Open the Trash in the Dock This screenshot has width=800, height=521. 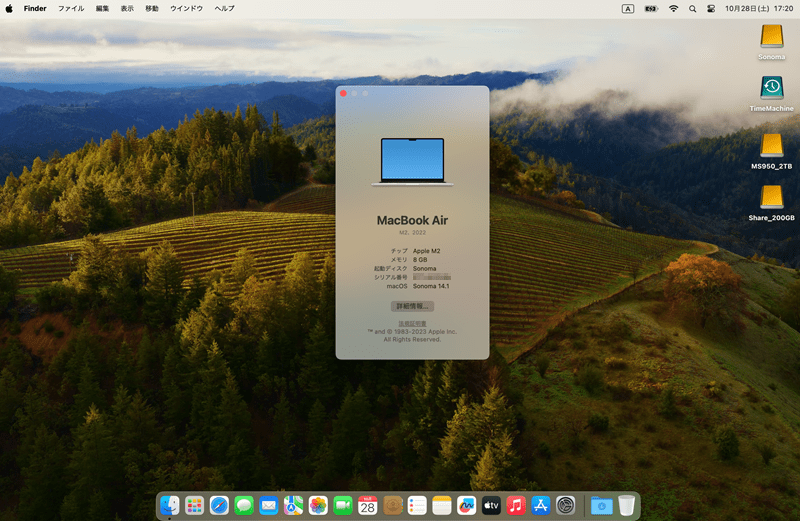click(x=627, y=506)
